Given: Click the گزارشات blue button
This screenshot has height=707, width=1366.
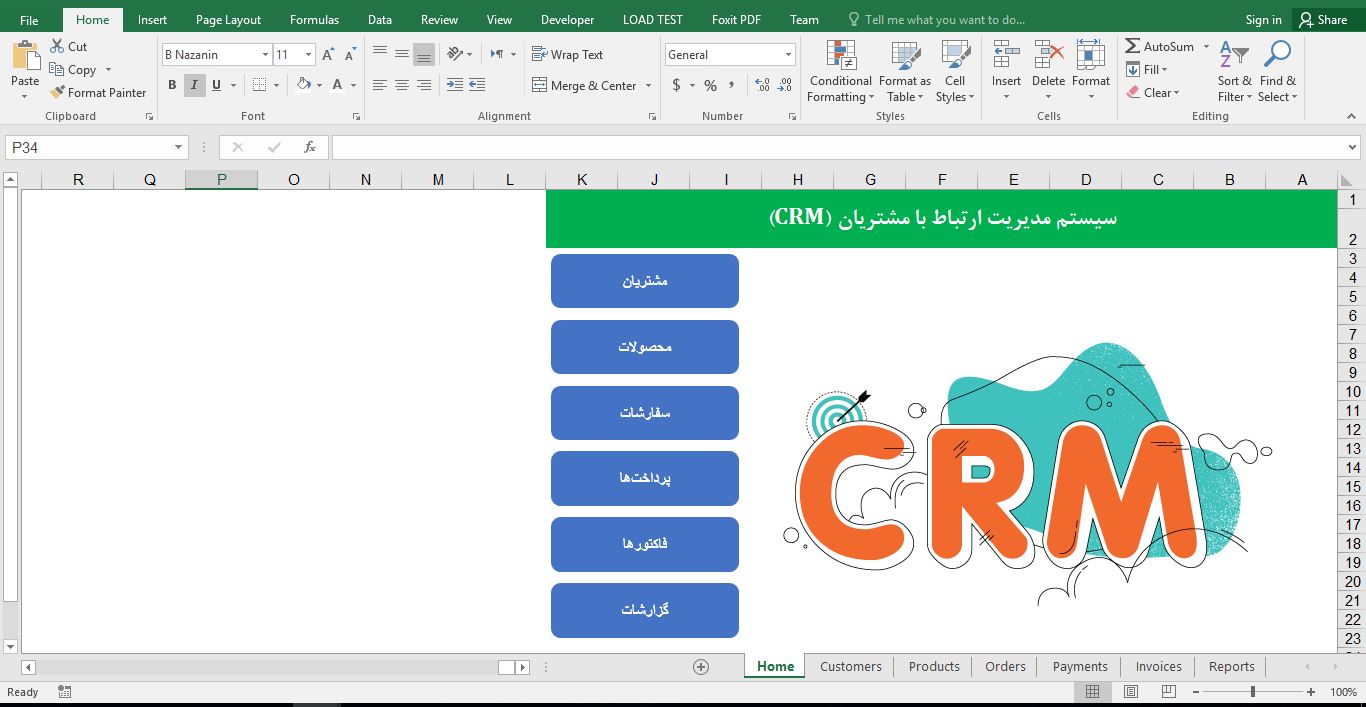Looking at the screenshot, I should (x=645, y=610).
